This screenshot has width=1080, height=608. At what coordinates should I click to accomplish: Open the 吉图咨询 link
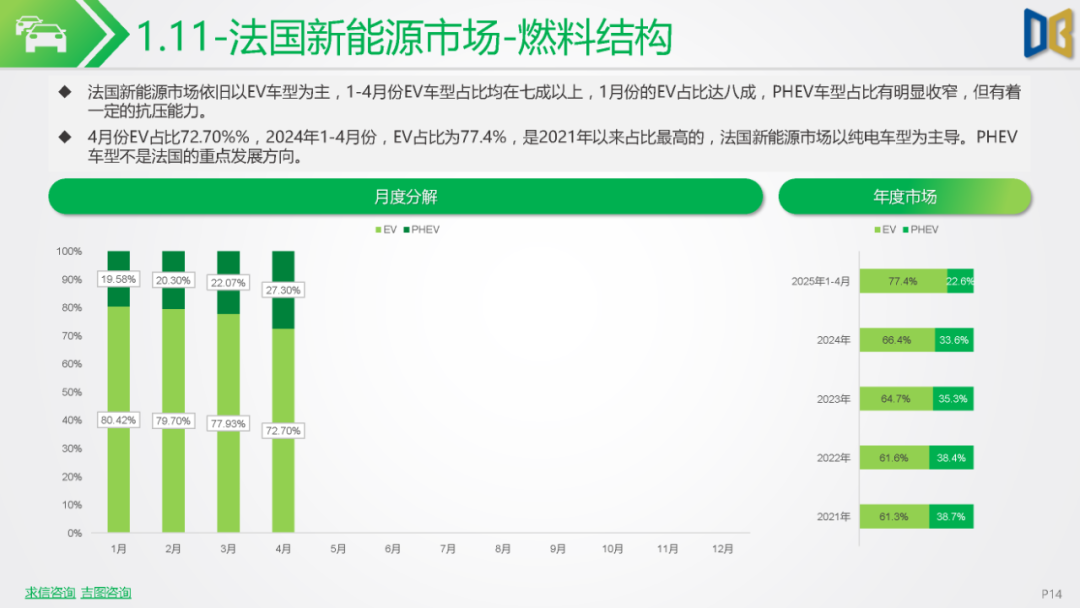[x=106, y=592]
